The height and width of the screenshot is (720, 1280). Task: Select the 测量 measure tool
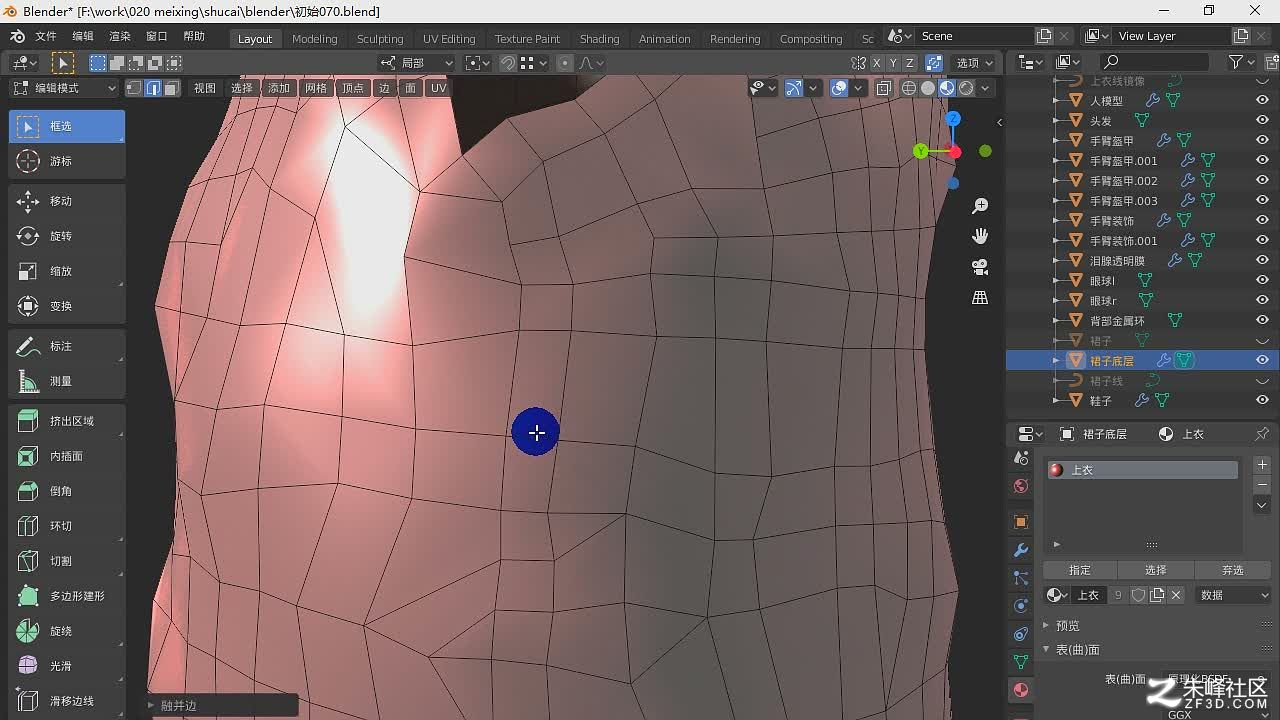coord(66,381)
